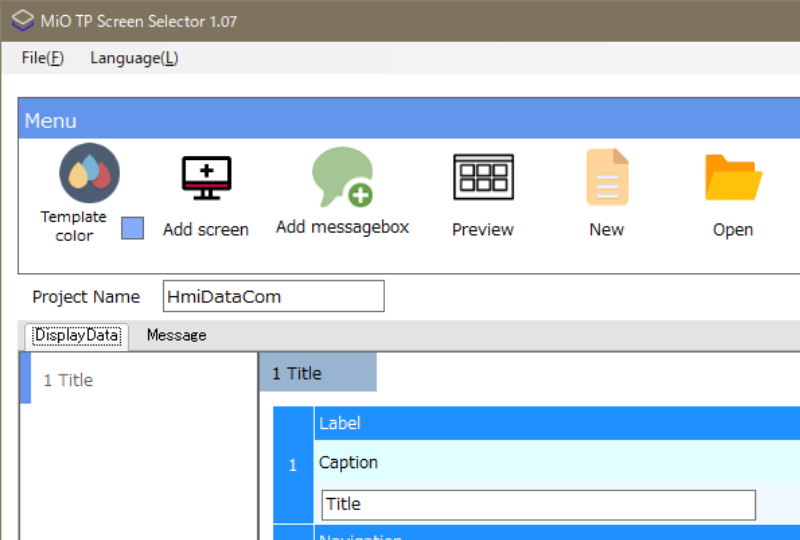
Task: Click the Add screen monitor icon
Action: (207, 178)
